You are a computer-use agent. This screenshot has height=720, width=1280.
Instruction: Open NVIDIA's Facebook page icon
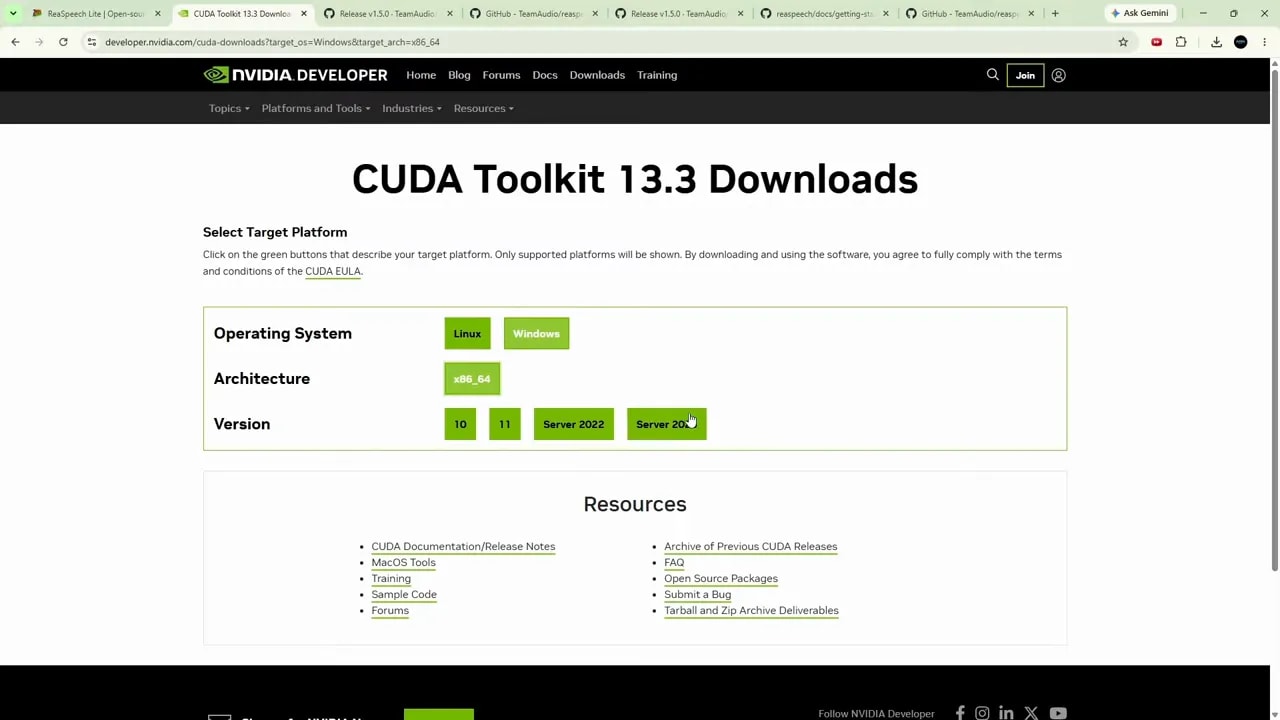coord(960,713)
